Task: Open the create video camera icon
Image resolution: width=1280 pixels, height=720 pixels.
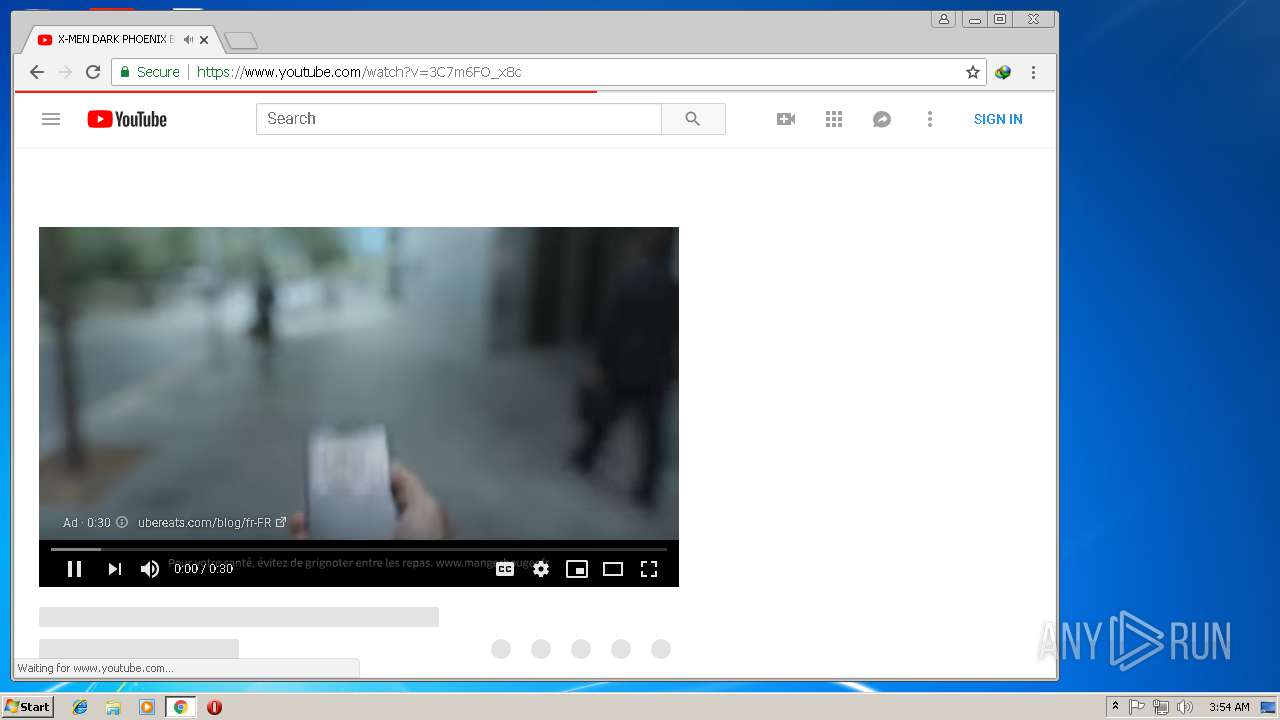Action: point(786,119)
